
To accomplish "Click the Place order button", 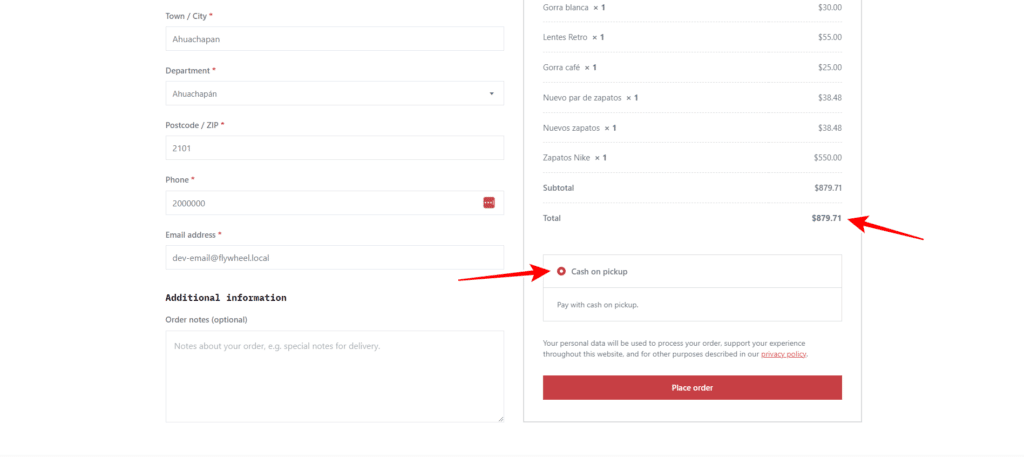I will (692, 388).
